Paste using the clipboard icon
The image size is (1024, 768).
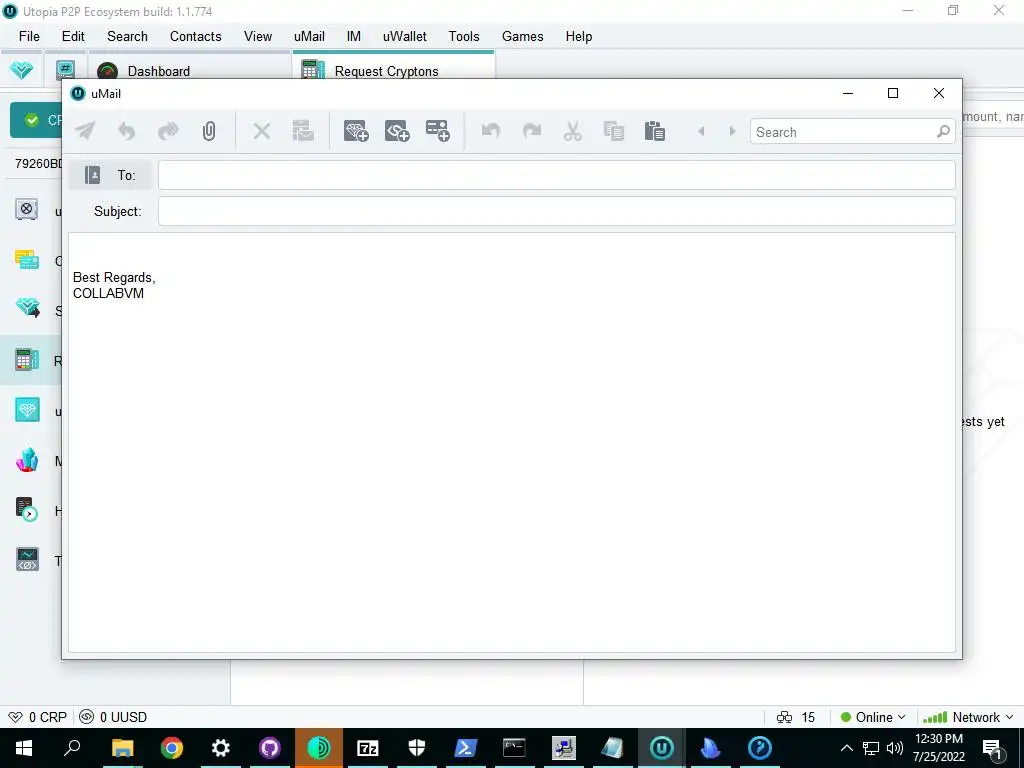[x=654, y=131]
